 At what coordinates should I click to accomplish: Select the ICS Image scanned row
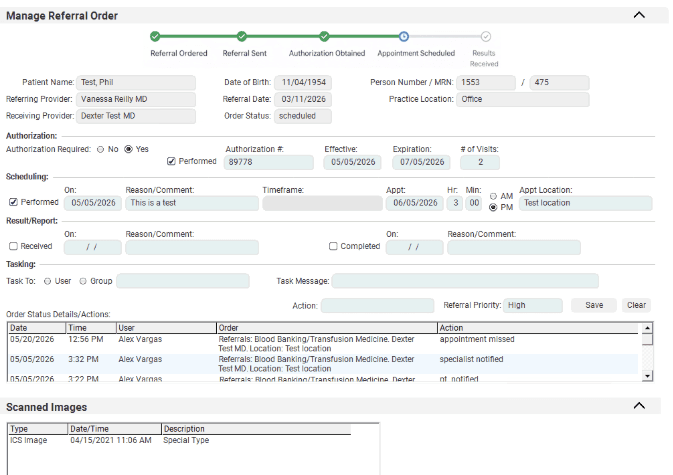179,440
